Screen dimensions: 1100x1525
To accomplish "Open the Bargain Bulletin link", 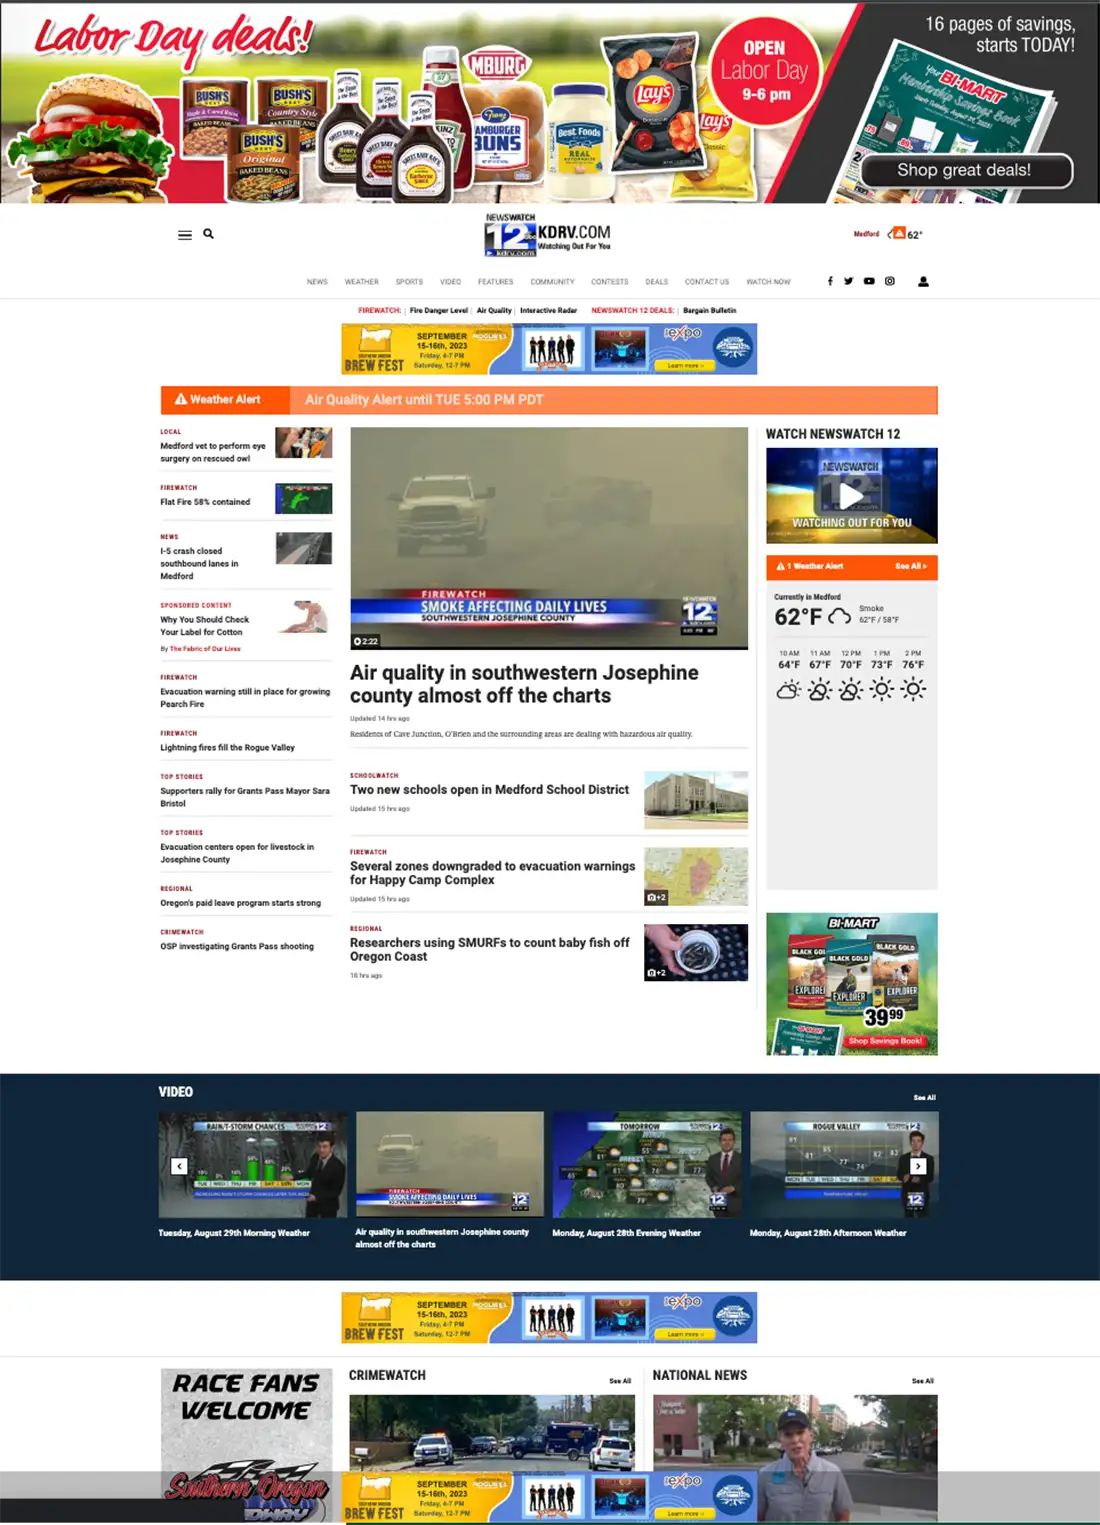I will [x=709, y=310].
